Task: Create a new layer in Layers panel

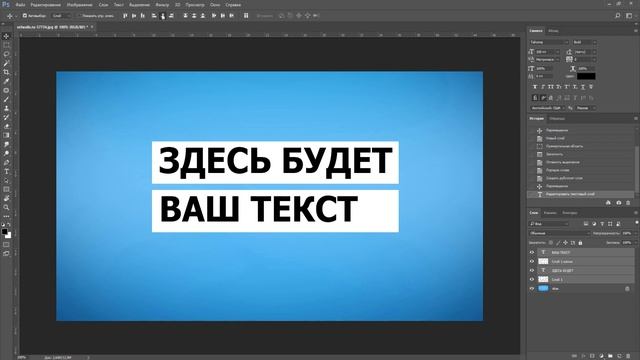Action: pos(619,356)
